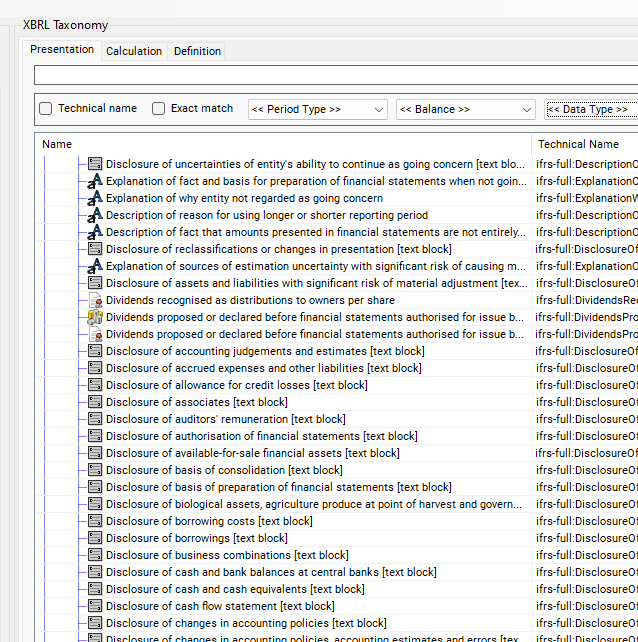Click the text block icon beside Disclosure of associates

tap(95, 402)
